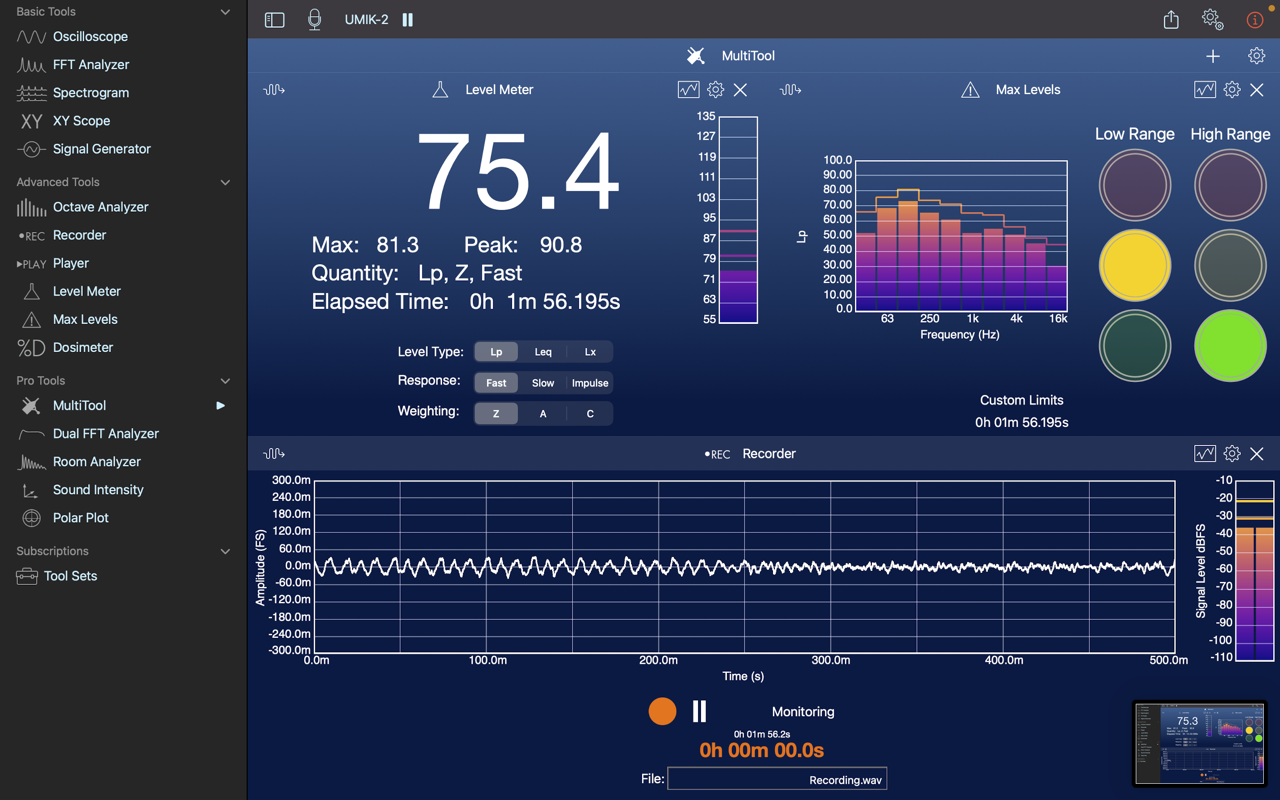Pause the Recorder monitoring
The image size is (1280, 800).
coord(700,711)
